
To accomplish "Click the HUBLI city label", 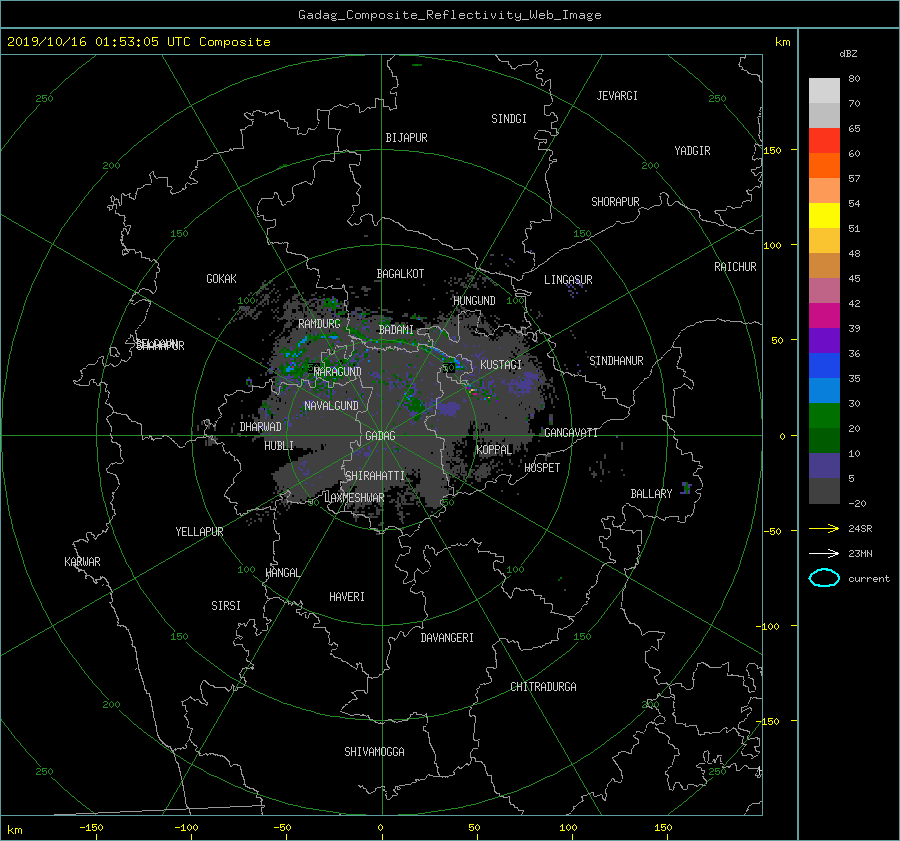I will pyautogui.click(x=279, y=446).
